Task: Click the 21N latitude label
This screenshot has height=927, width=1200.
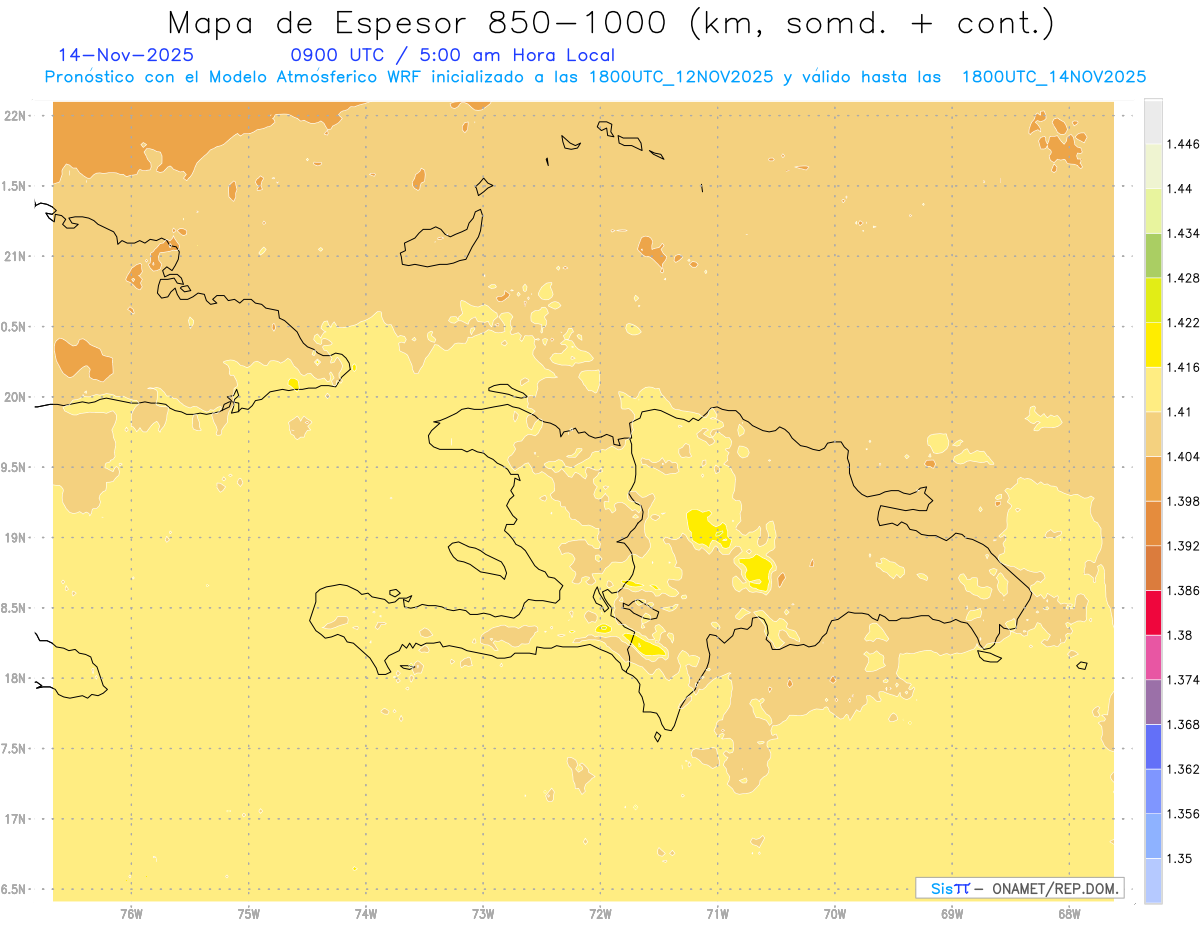Action: [15, 256]
